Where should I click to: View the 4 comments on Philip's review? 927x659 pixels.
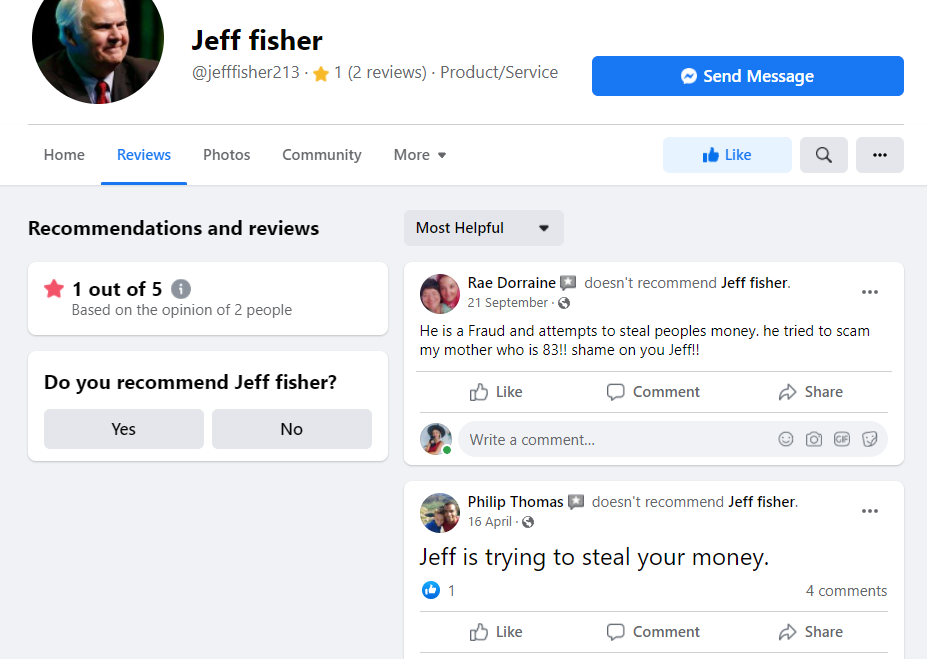click(x=846, y=591)
